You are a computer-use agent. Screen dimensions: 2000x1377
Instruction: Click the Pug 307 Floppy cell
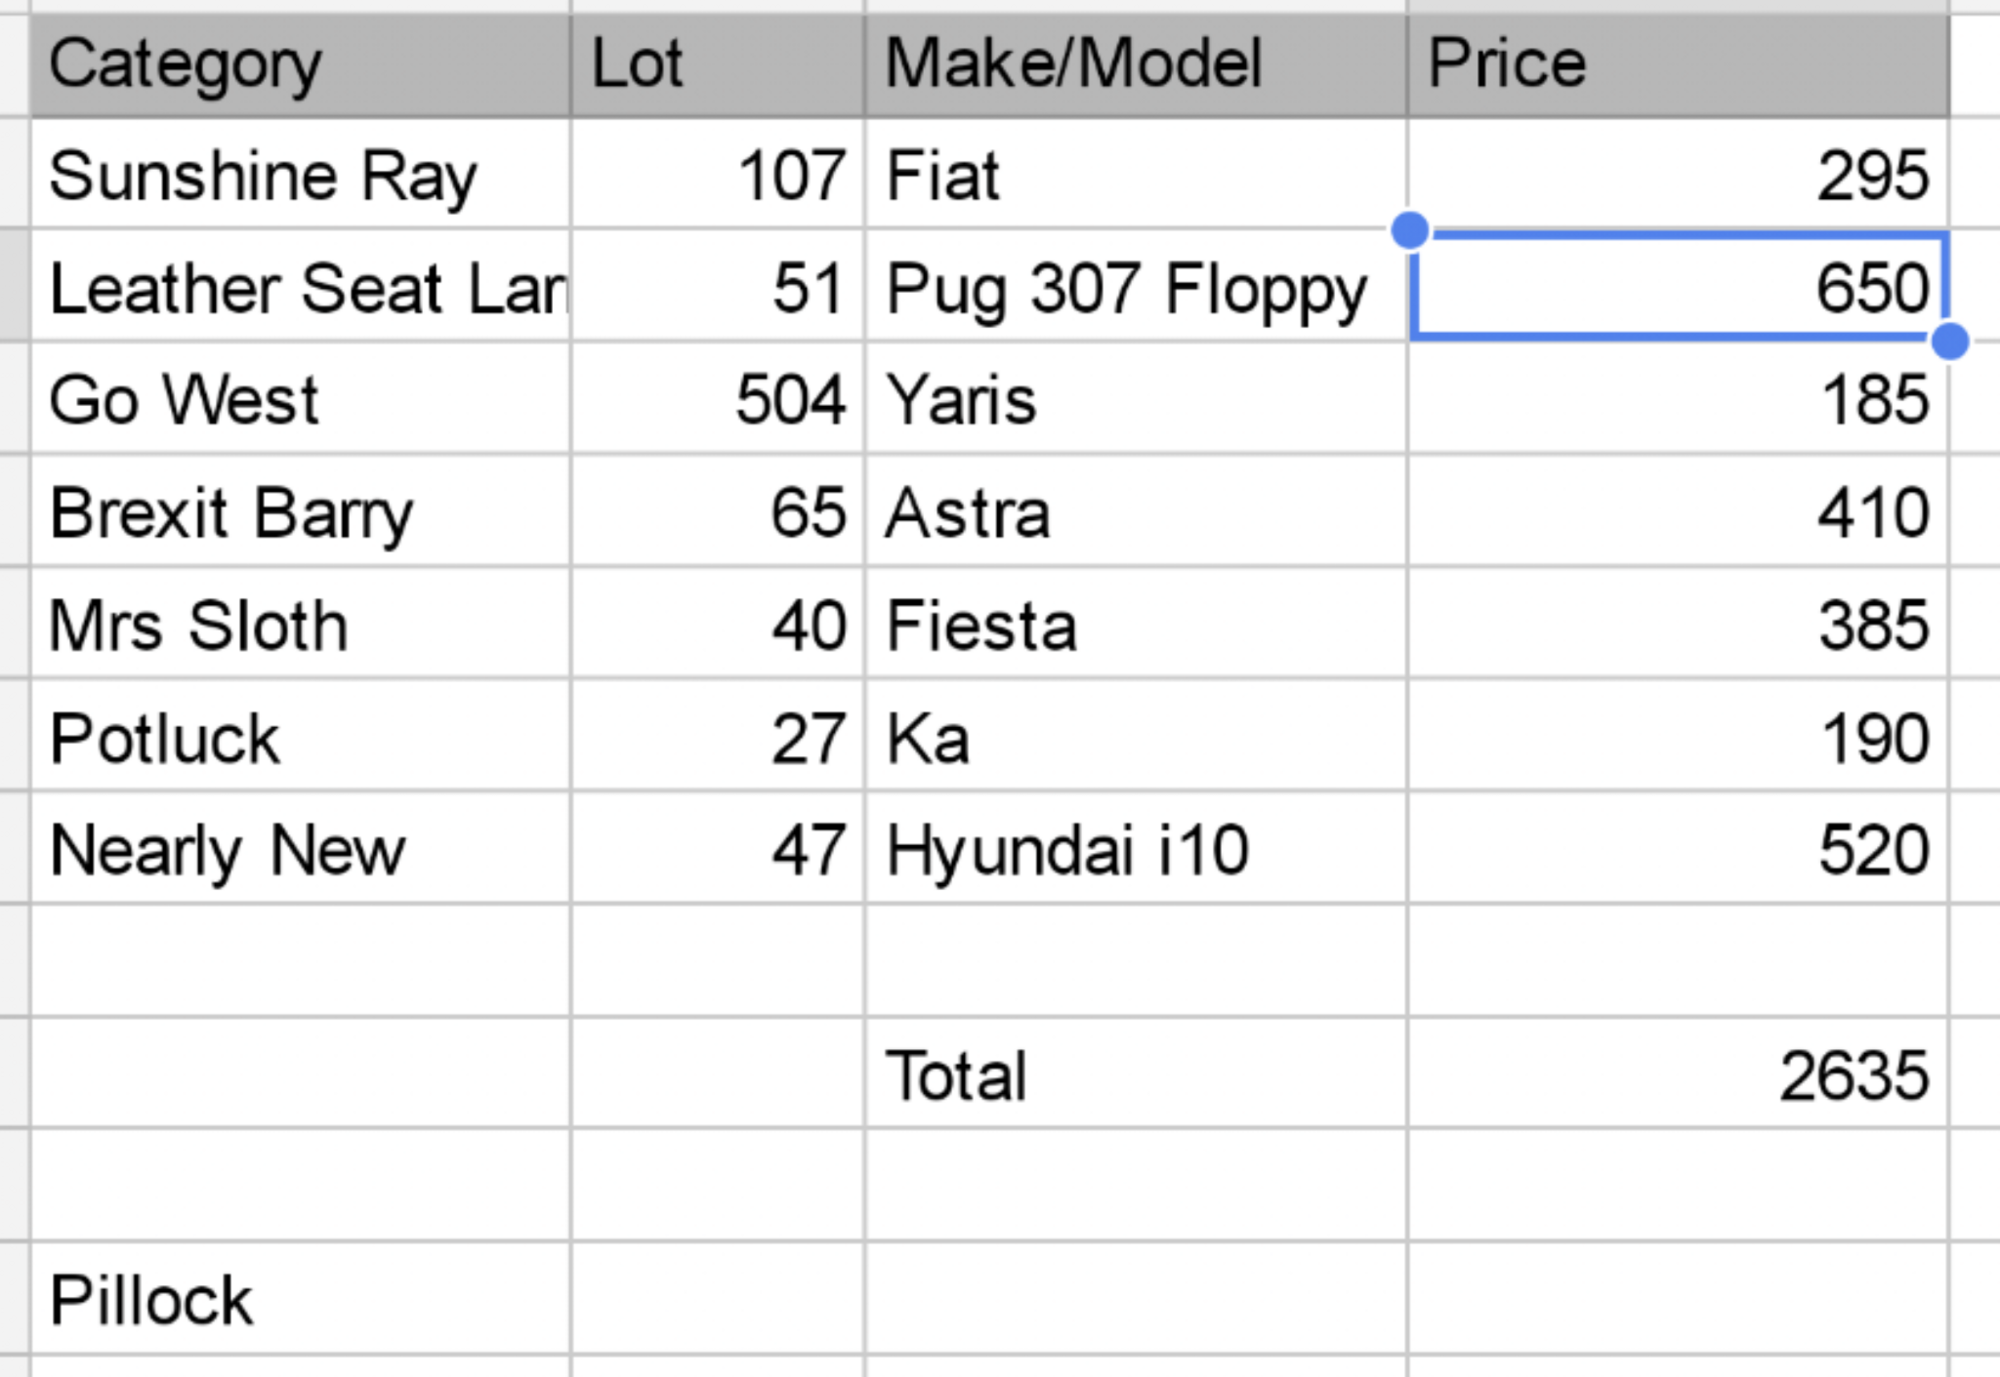1136,287
